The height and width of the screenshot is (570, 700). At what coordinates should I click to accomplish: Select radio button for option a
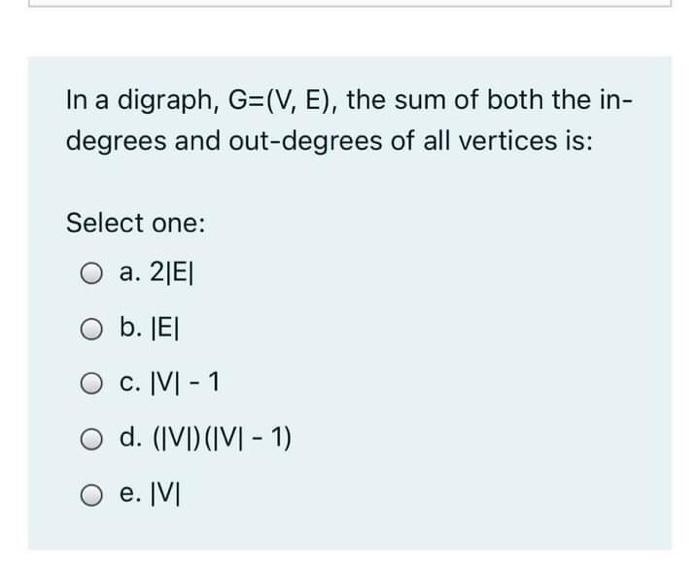pos(92,273)
